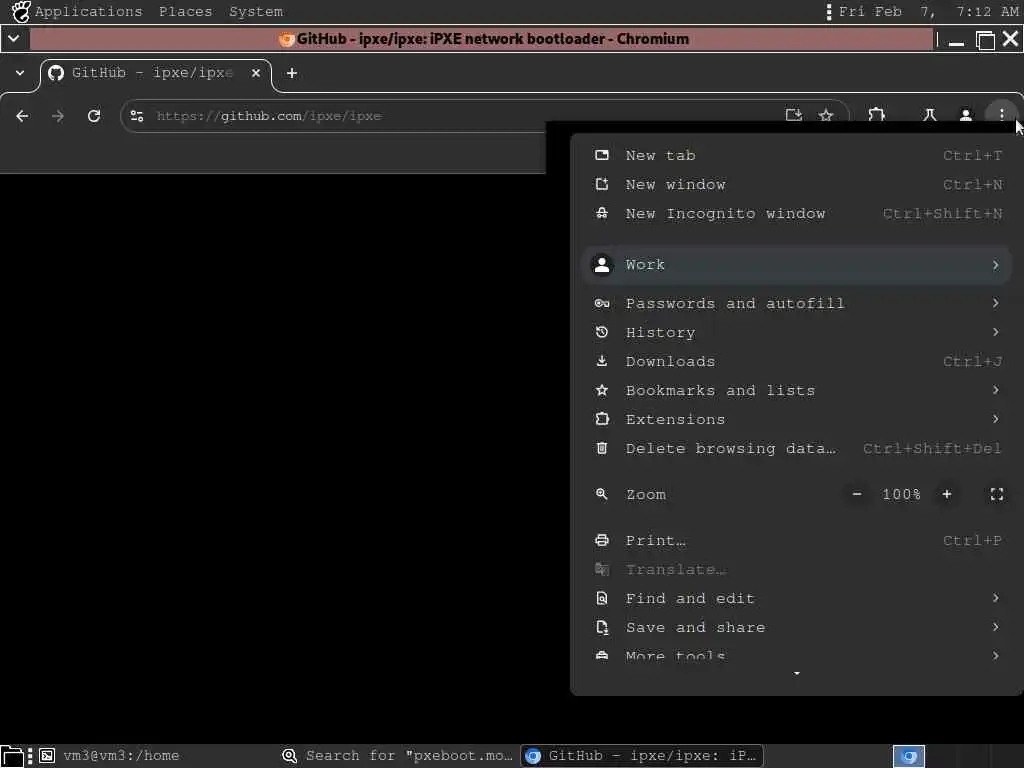Click the forward navigation arrow
Image resolution: width=1024 pixels, height=768 pixels.
tap(58, 116)
